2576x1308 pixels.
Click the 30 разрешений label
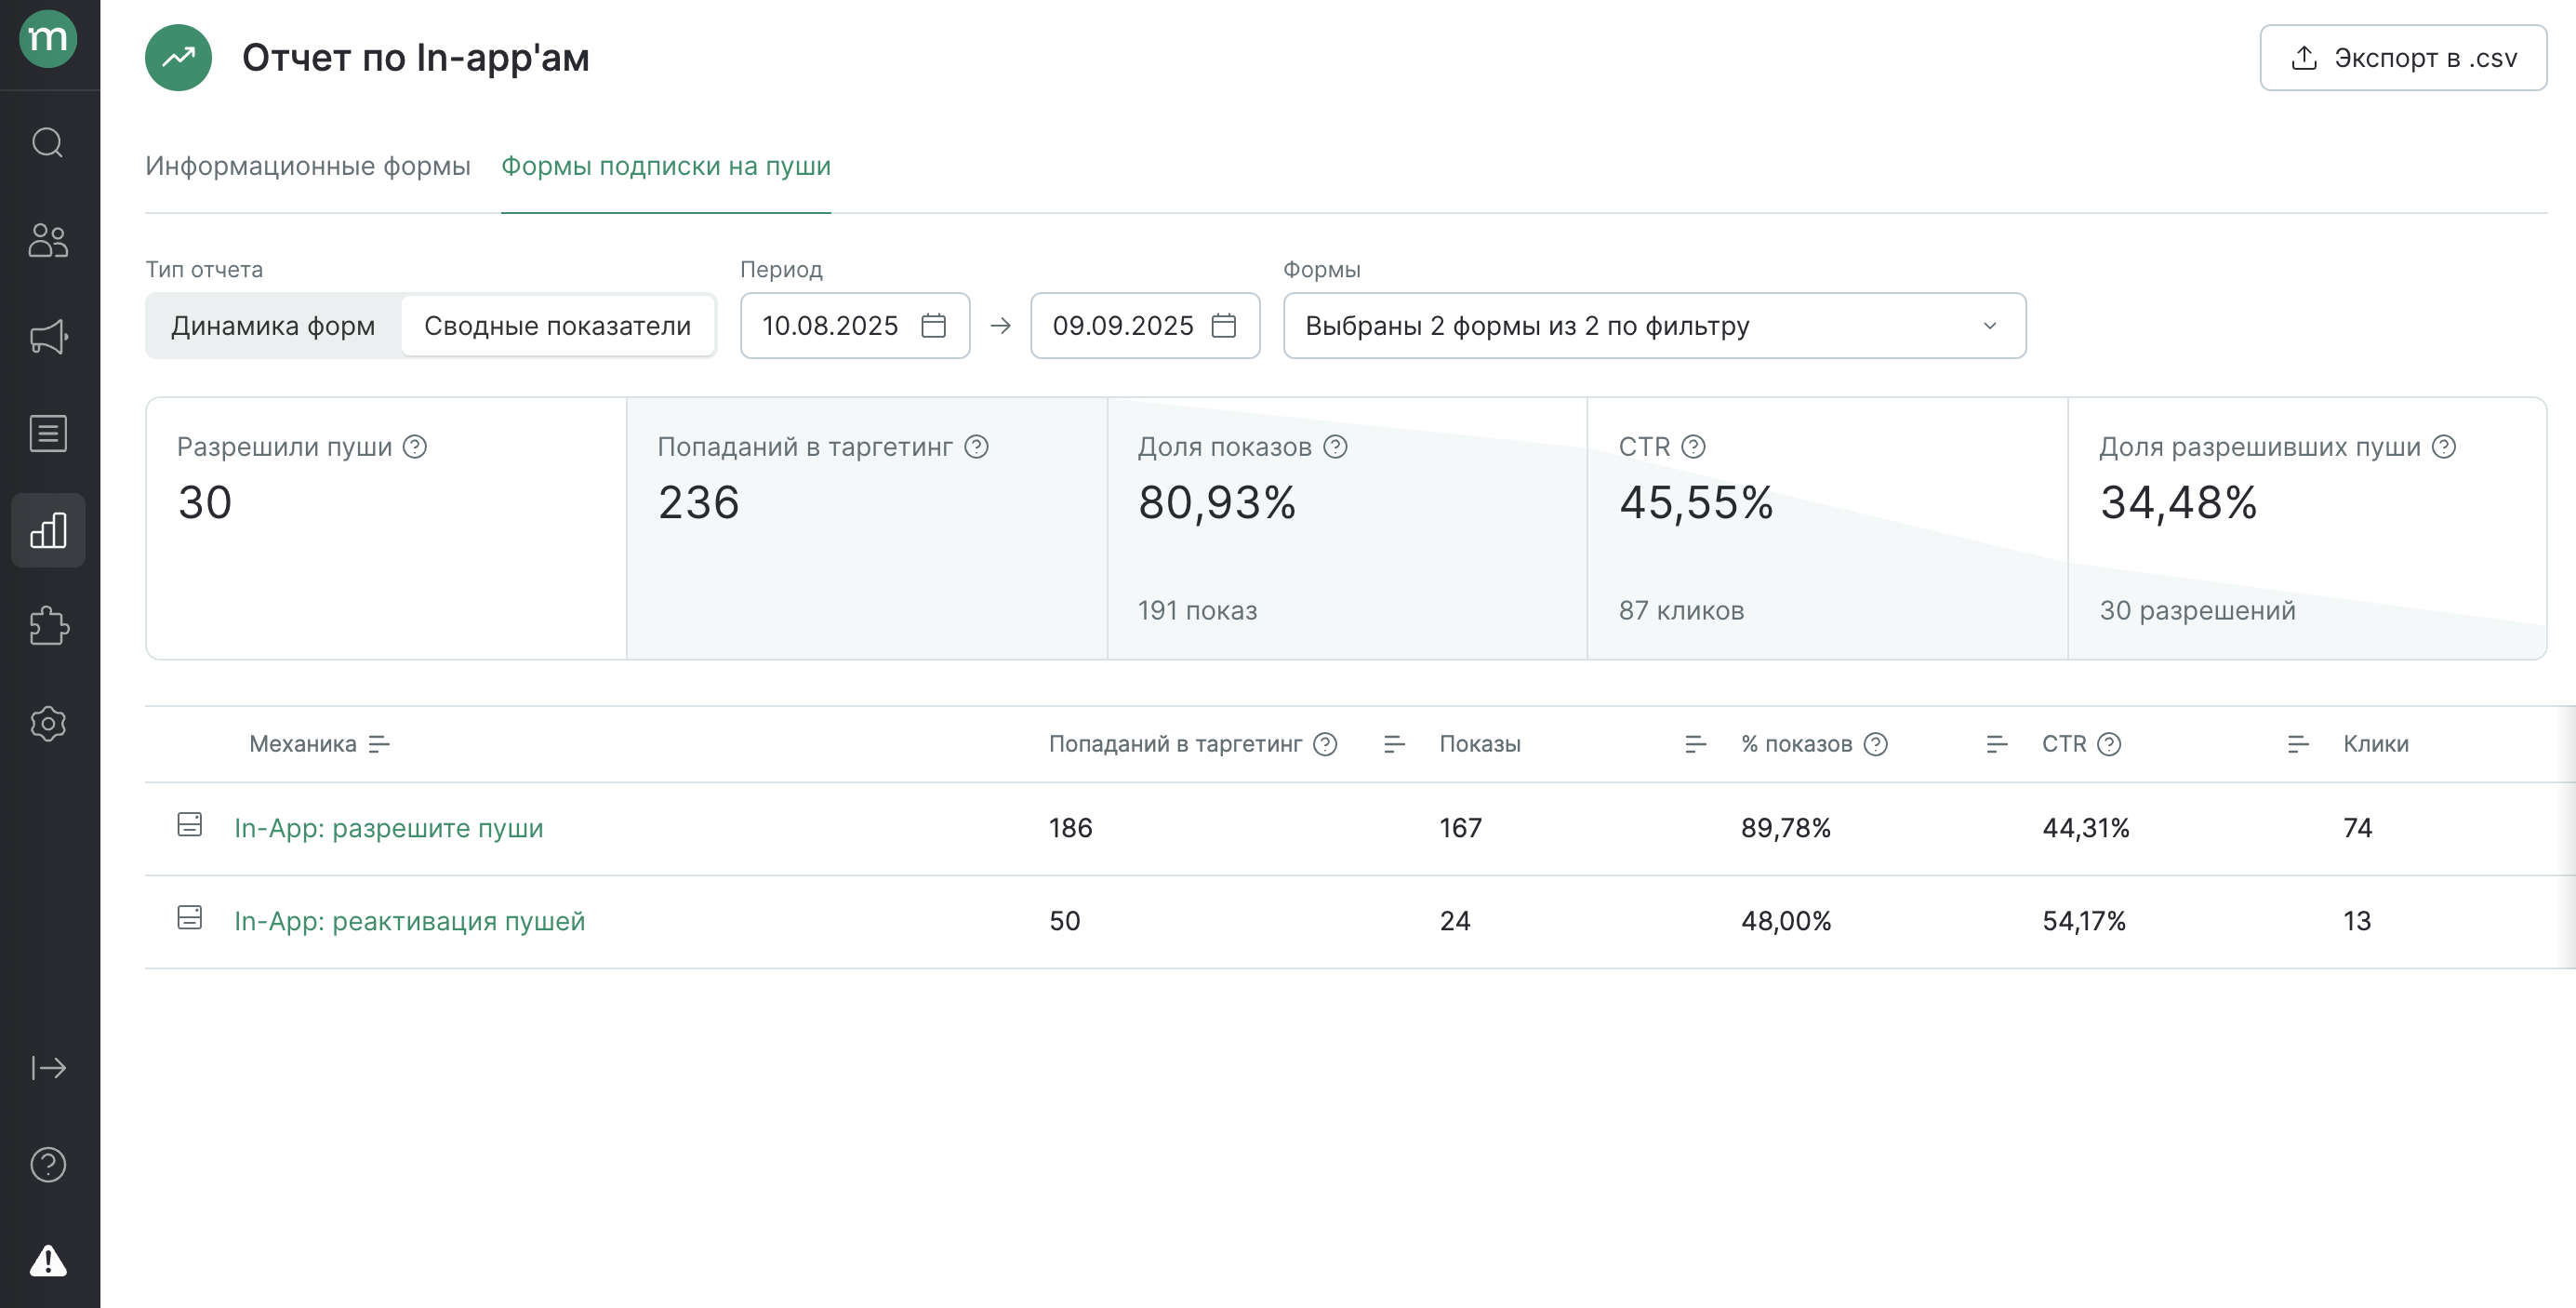[x=2197, y=611]
